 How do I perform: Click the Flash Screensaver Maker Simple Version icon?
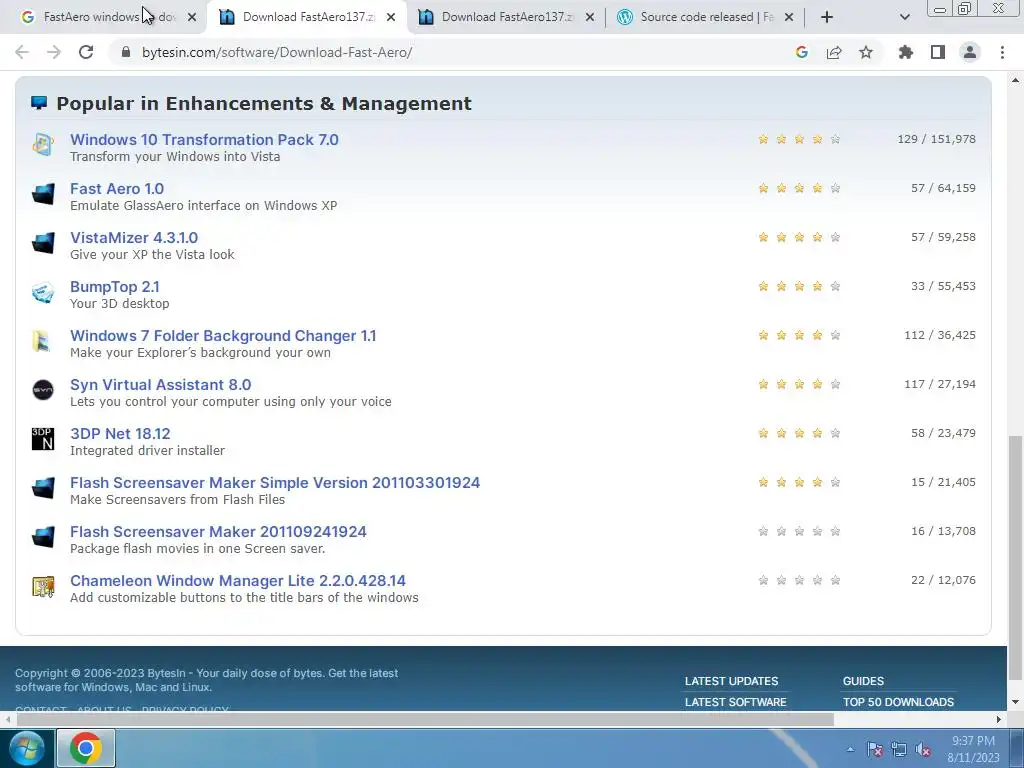click(43, 488)
